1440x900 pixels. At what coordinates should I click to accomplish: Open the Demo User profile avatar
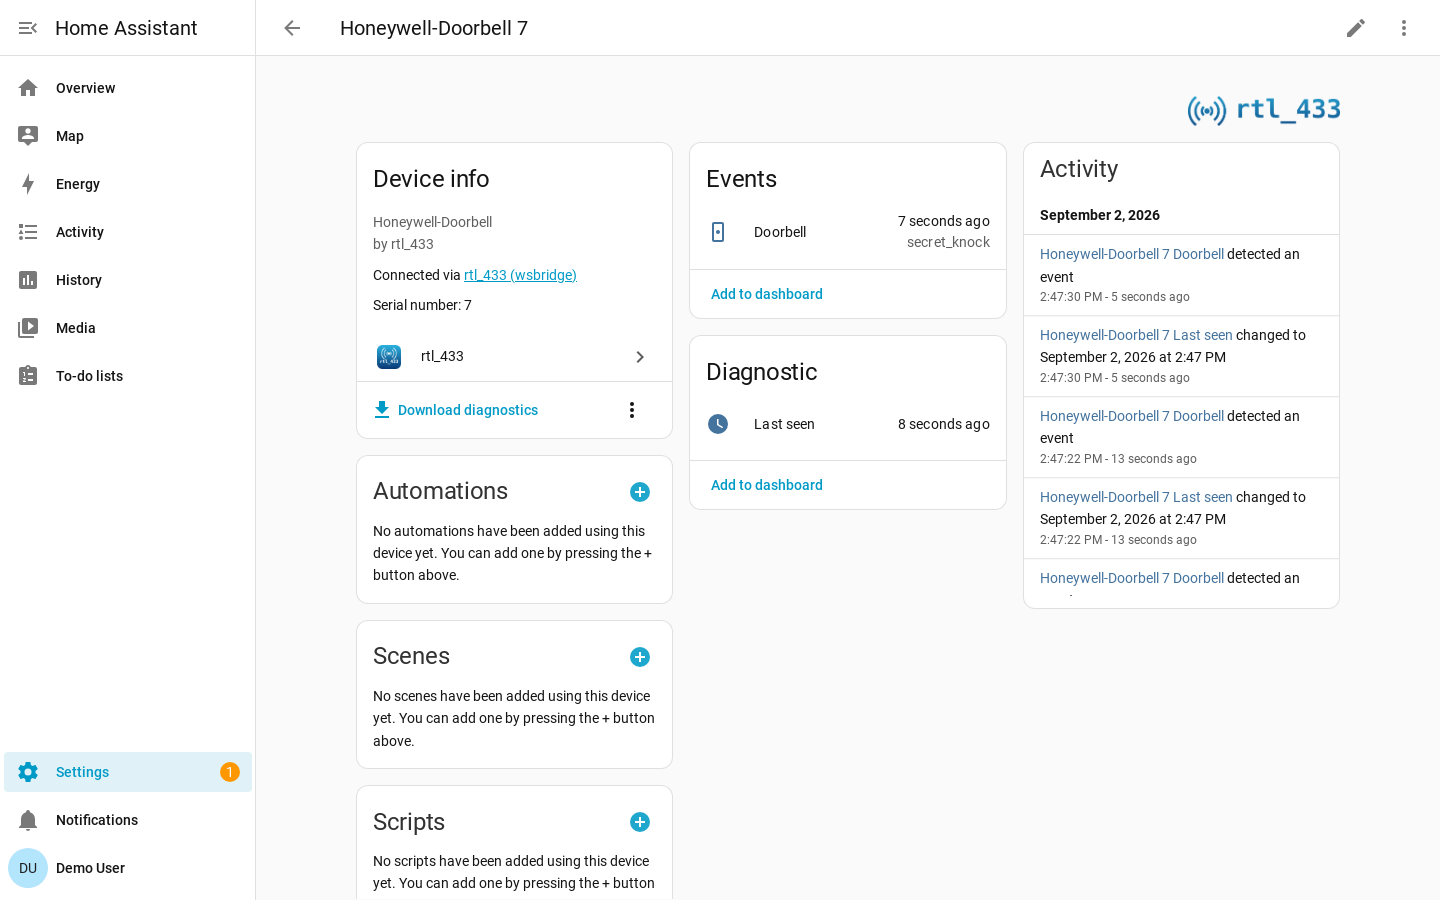click(x=28, y=868)
